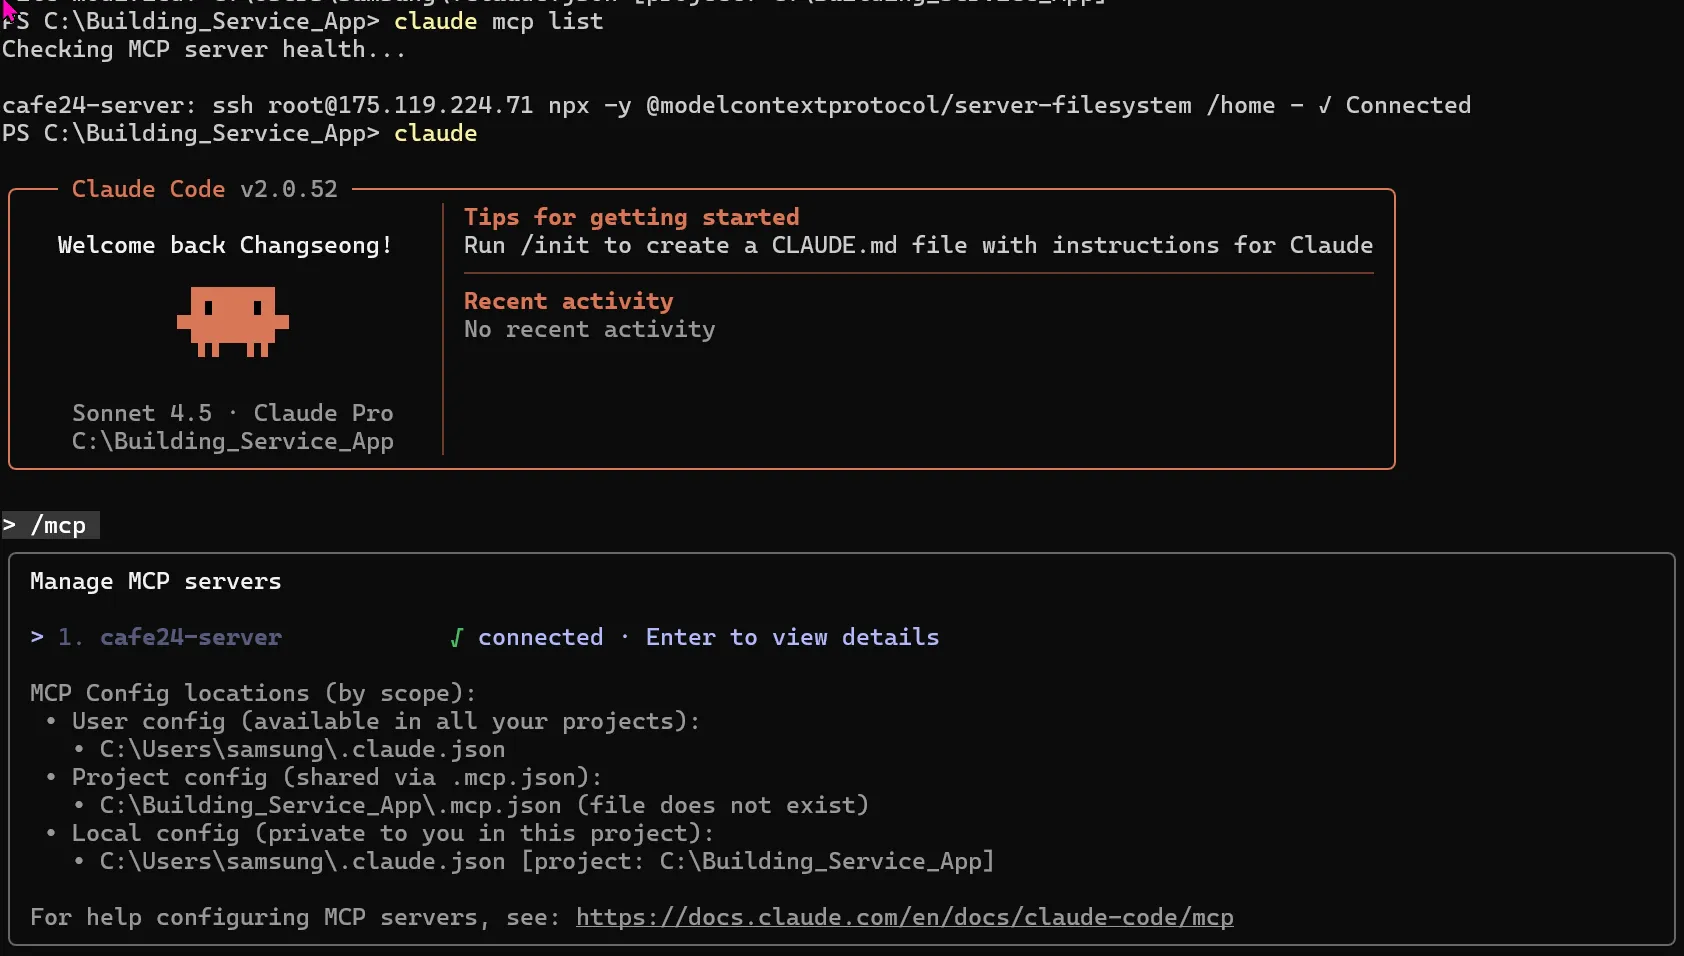The width and height of the screenshot is (1684, 956).
Task: Click the claude mcp list command text
Action: coord(498,22)
